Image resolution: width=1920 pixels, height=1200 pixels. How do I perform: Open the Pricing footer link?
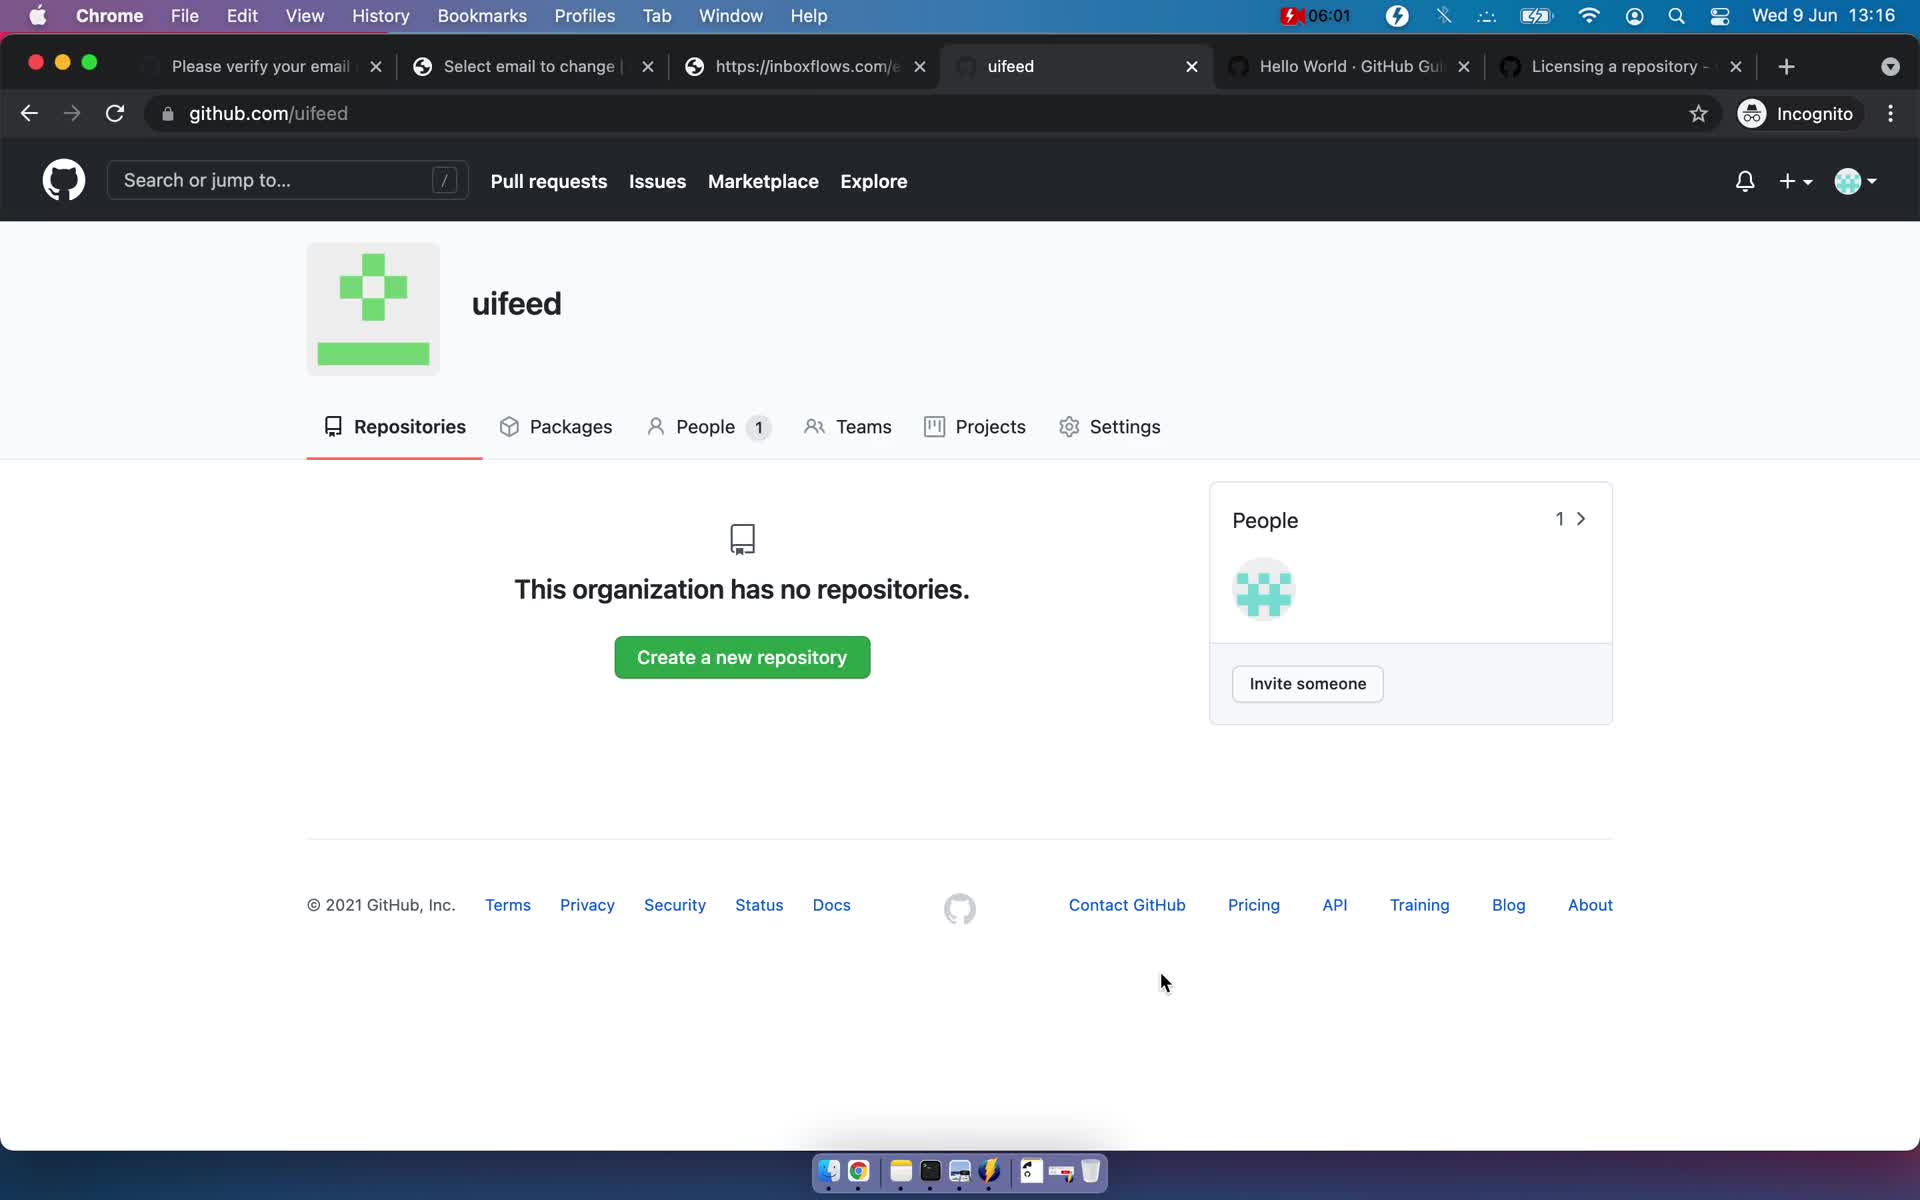tap(1254, 905)
